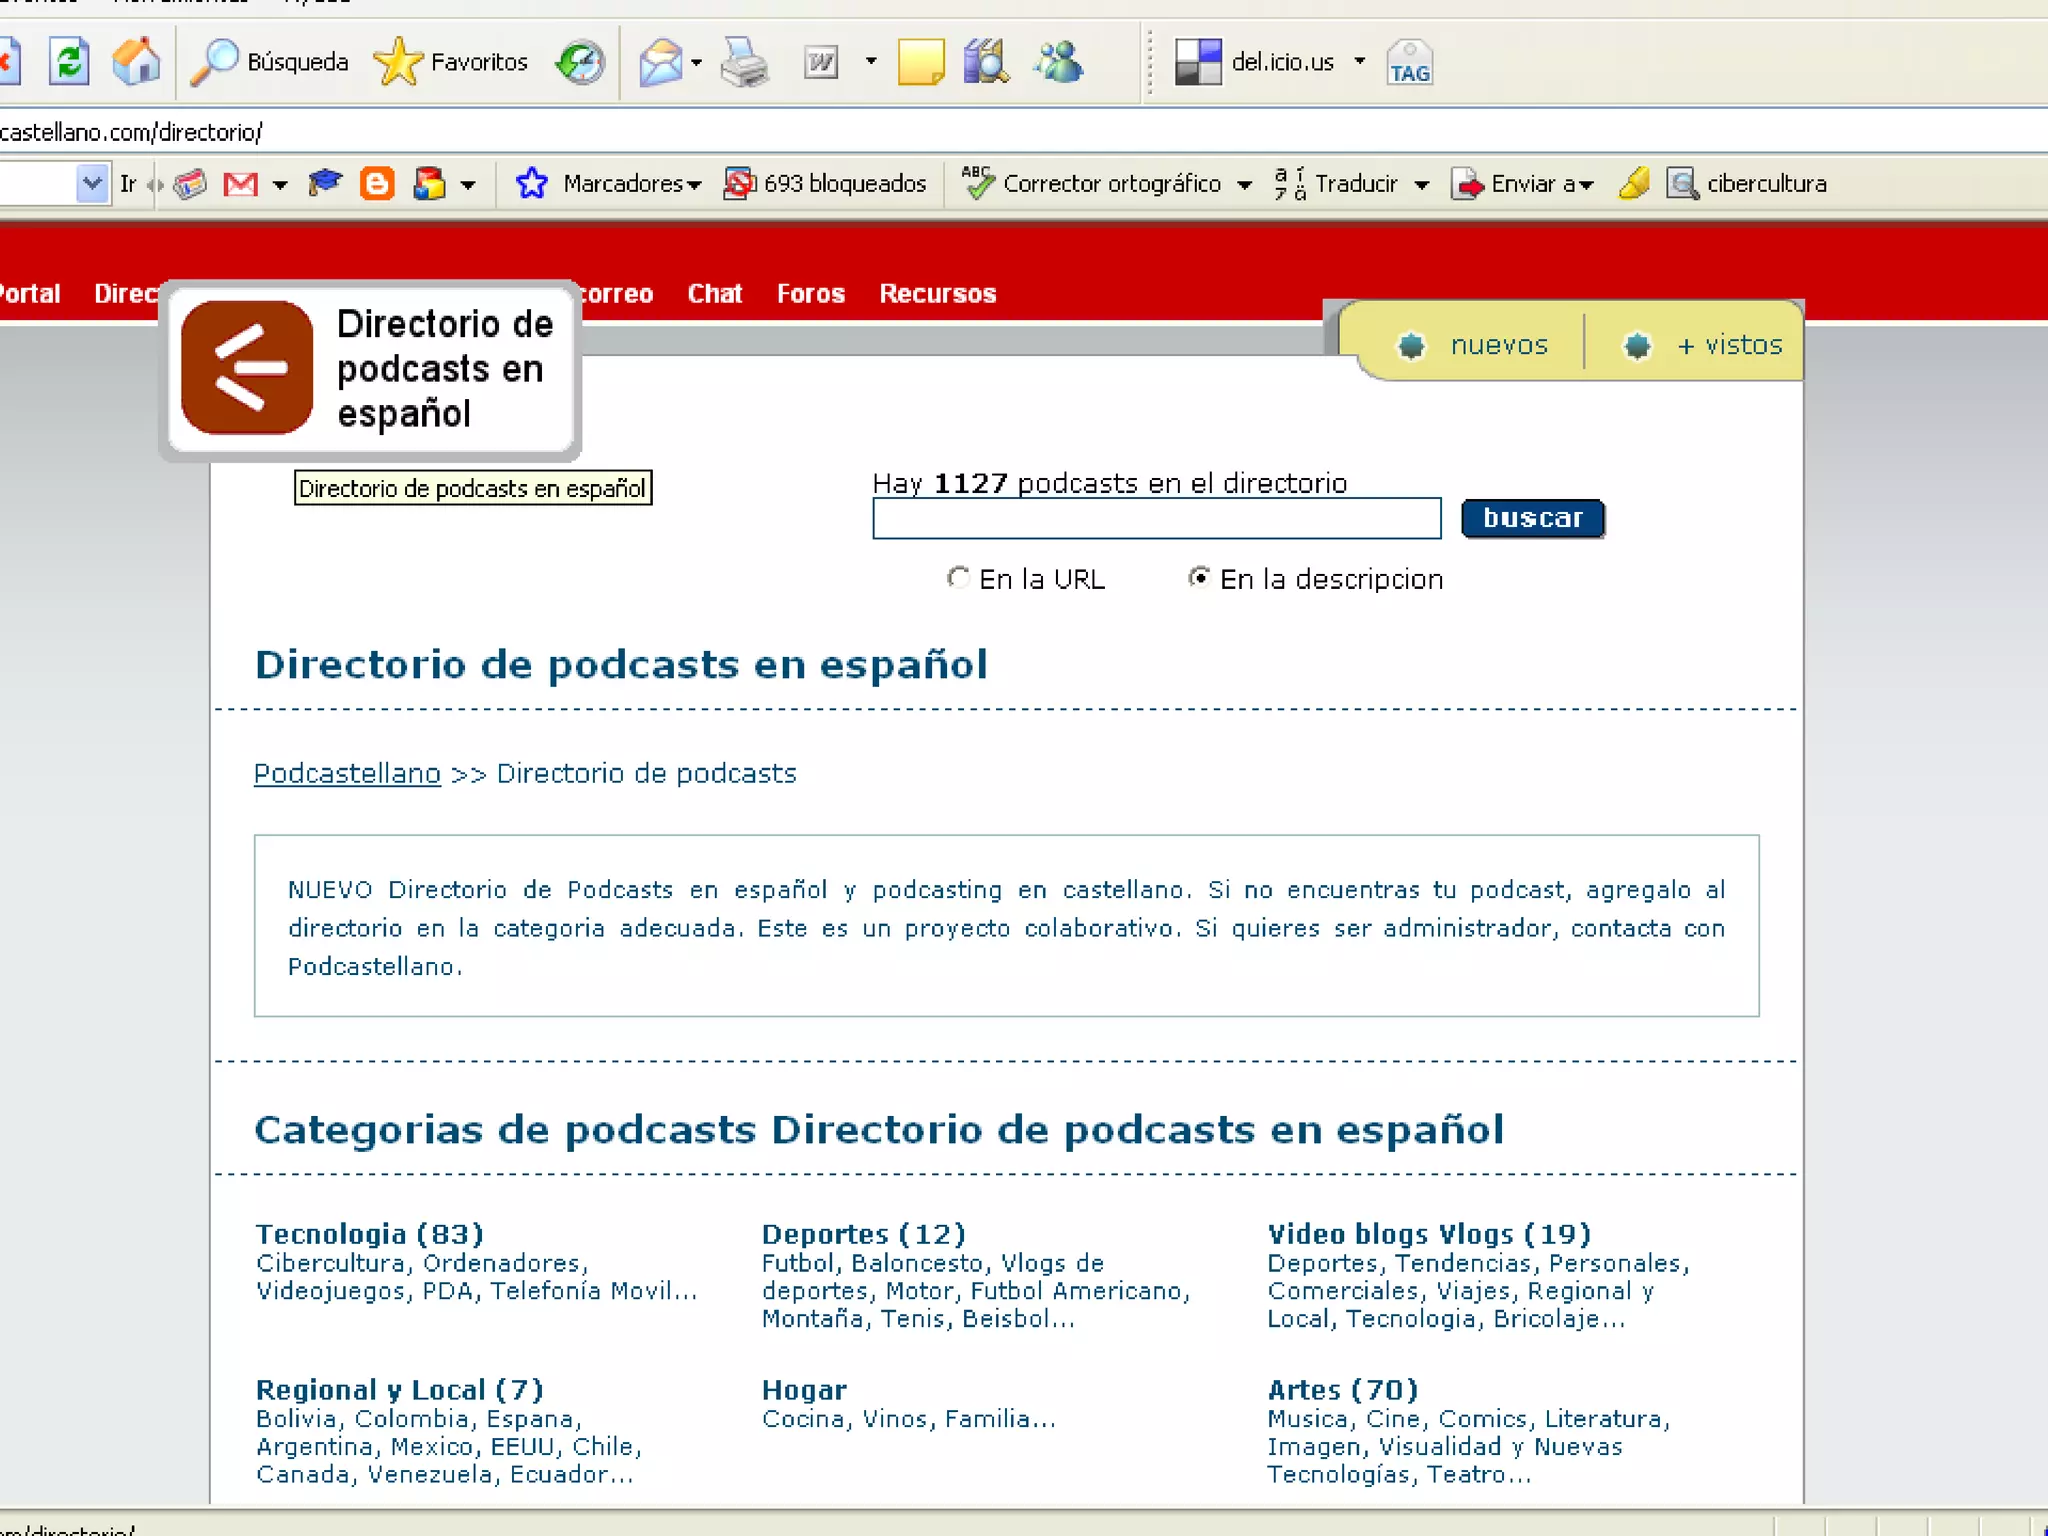Click the Print icon in the toolbar
Viewport: 2048px width, 1536px height.
(x=745, y=62)
